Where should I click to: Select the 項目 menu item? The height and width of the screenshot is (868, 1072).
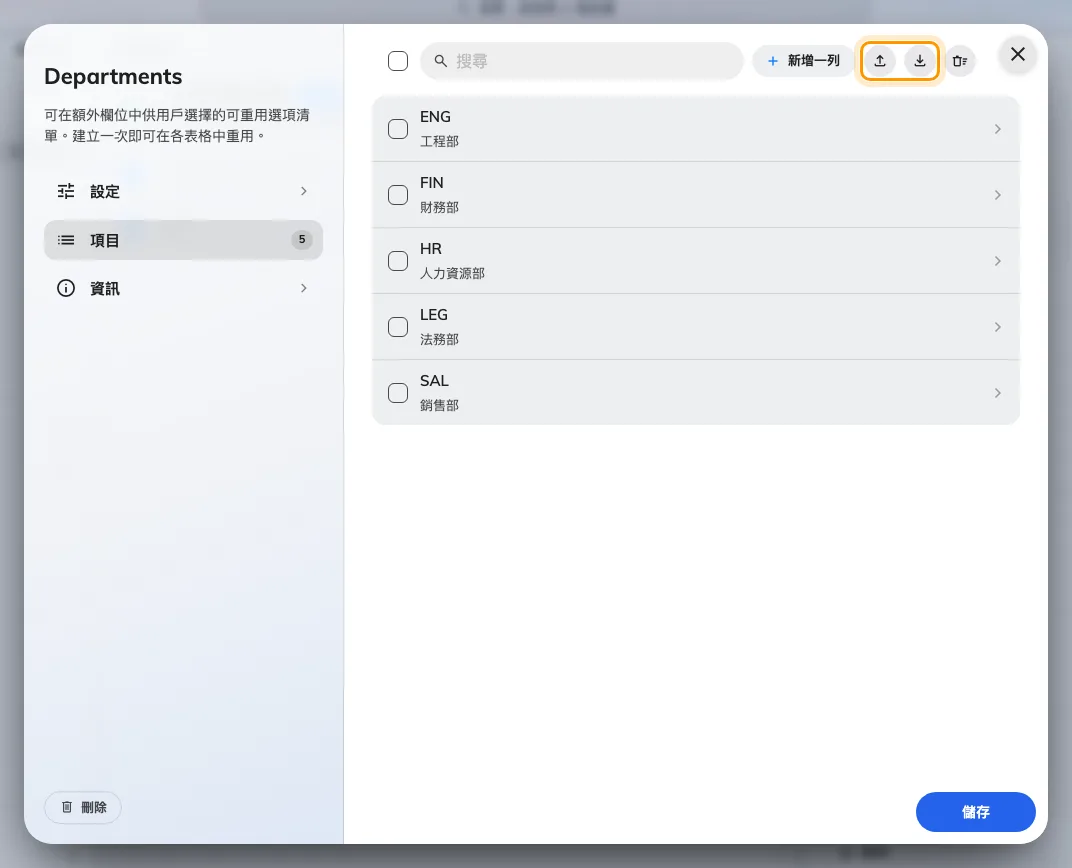click(183, 240)
